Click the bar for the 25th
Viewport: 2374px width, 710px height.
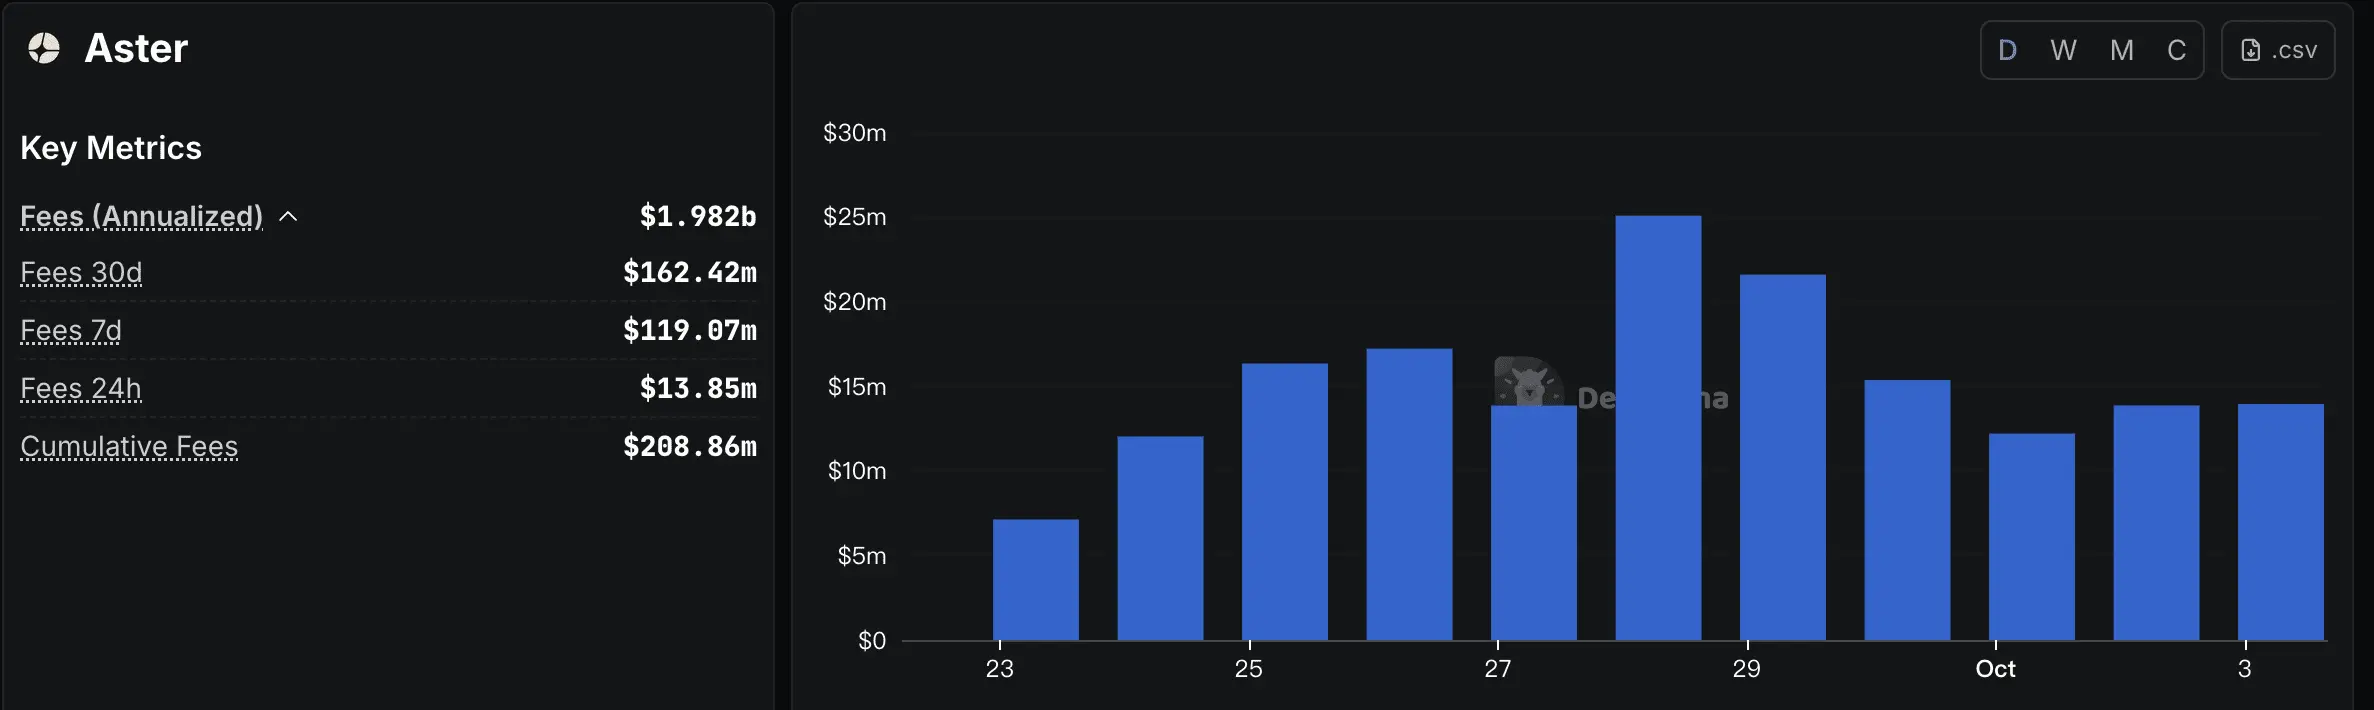point(1285,502)
